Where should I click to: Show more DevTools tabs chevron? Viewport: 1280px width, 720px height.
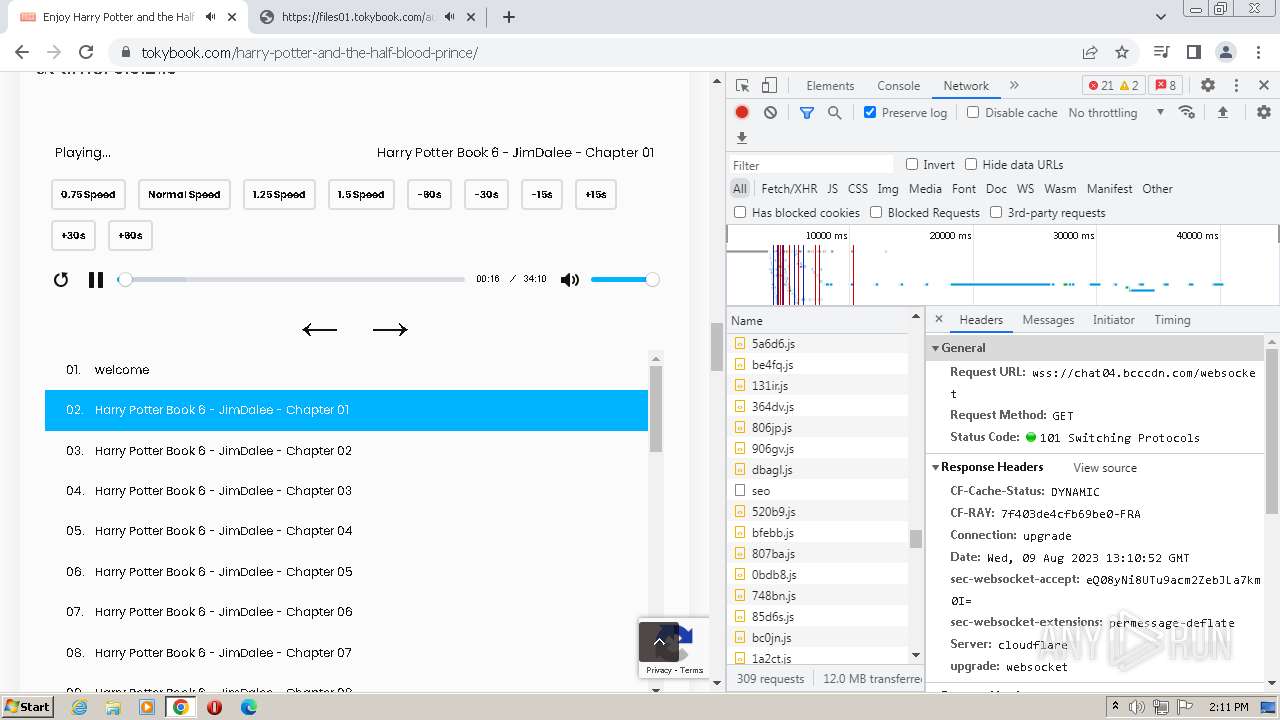click(1014, 86)
